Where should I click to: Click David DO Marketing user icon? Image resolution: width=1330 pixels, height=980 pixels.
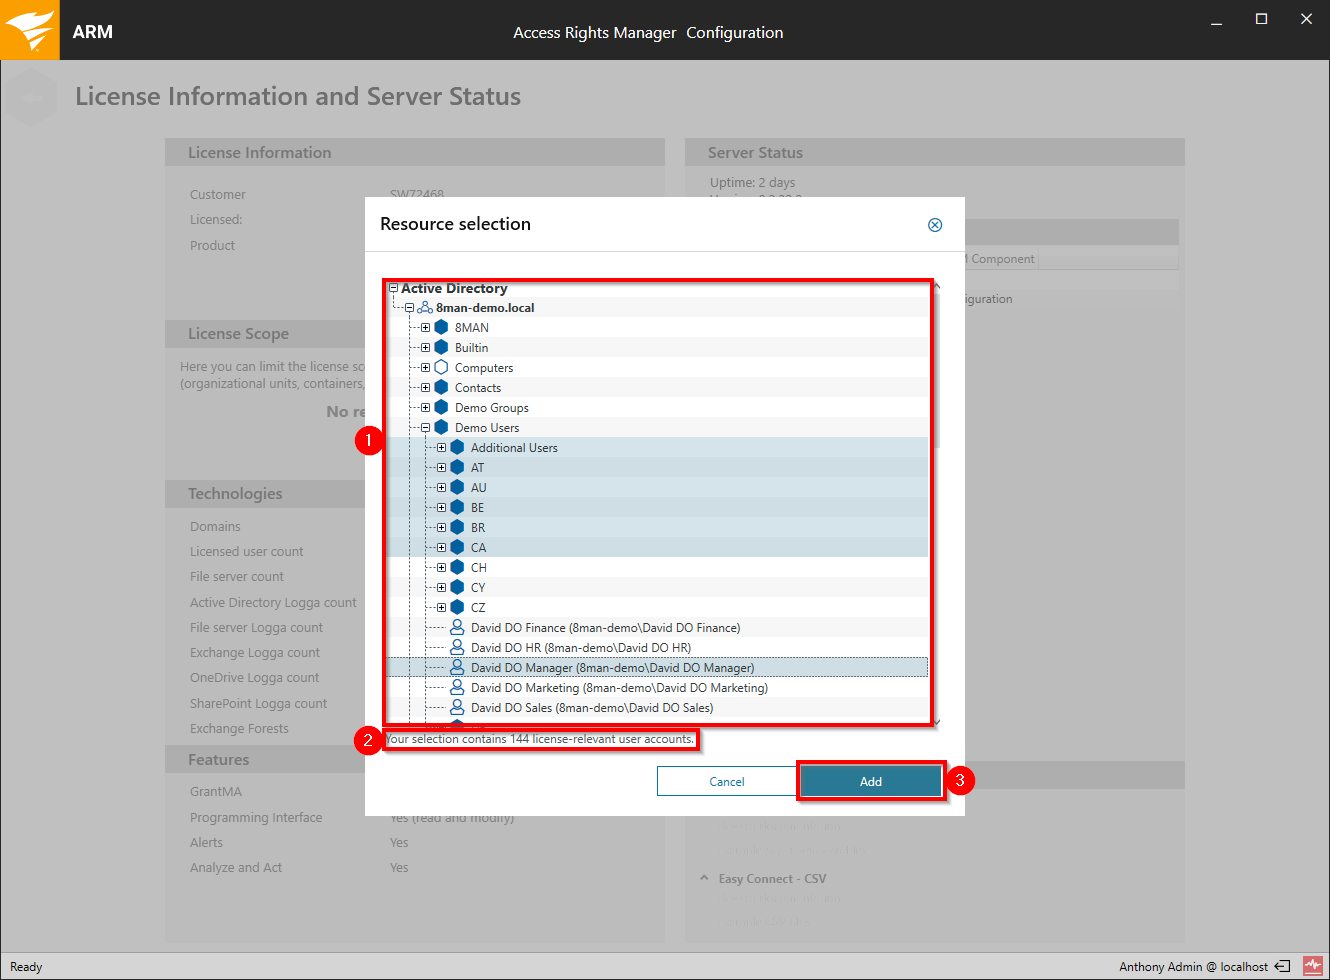pyautogui.click(x=457, y=687)
